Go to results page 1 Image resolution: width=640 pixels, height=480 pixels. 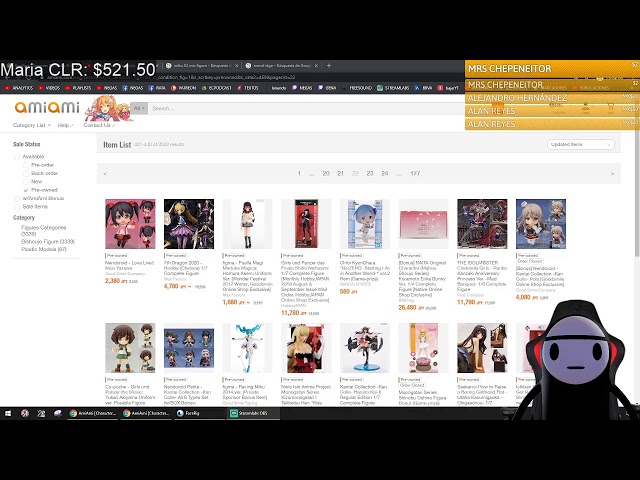299,173
